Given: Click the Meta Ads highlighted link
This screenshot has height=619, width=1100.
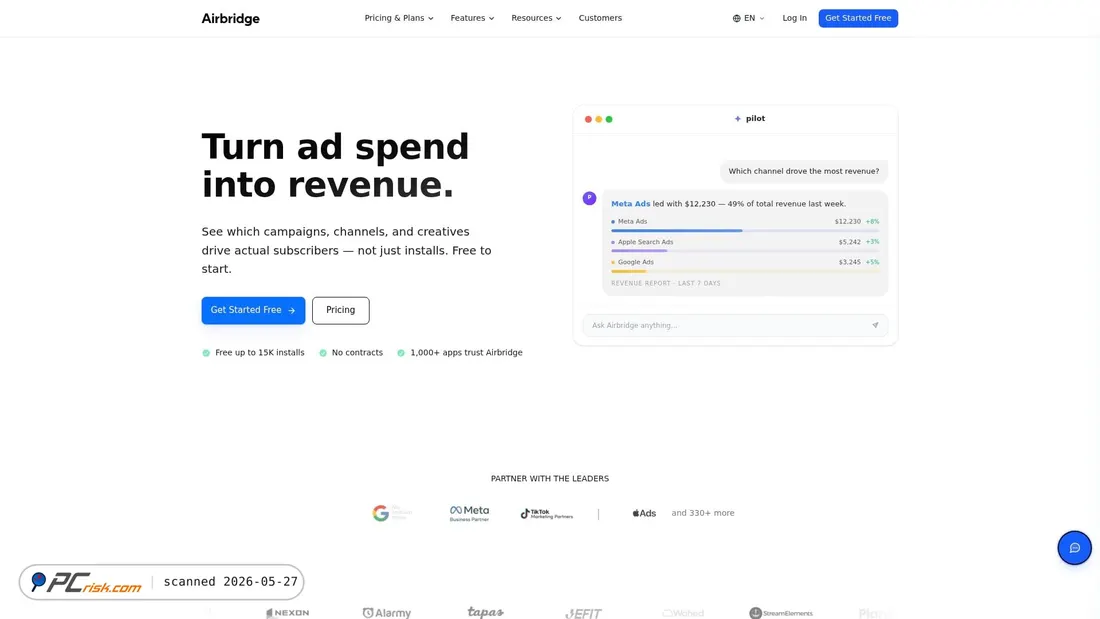Looking at the screenshot, I should pyautogui.click(x=631, y=204).
